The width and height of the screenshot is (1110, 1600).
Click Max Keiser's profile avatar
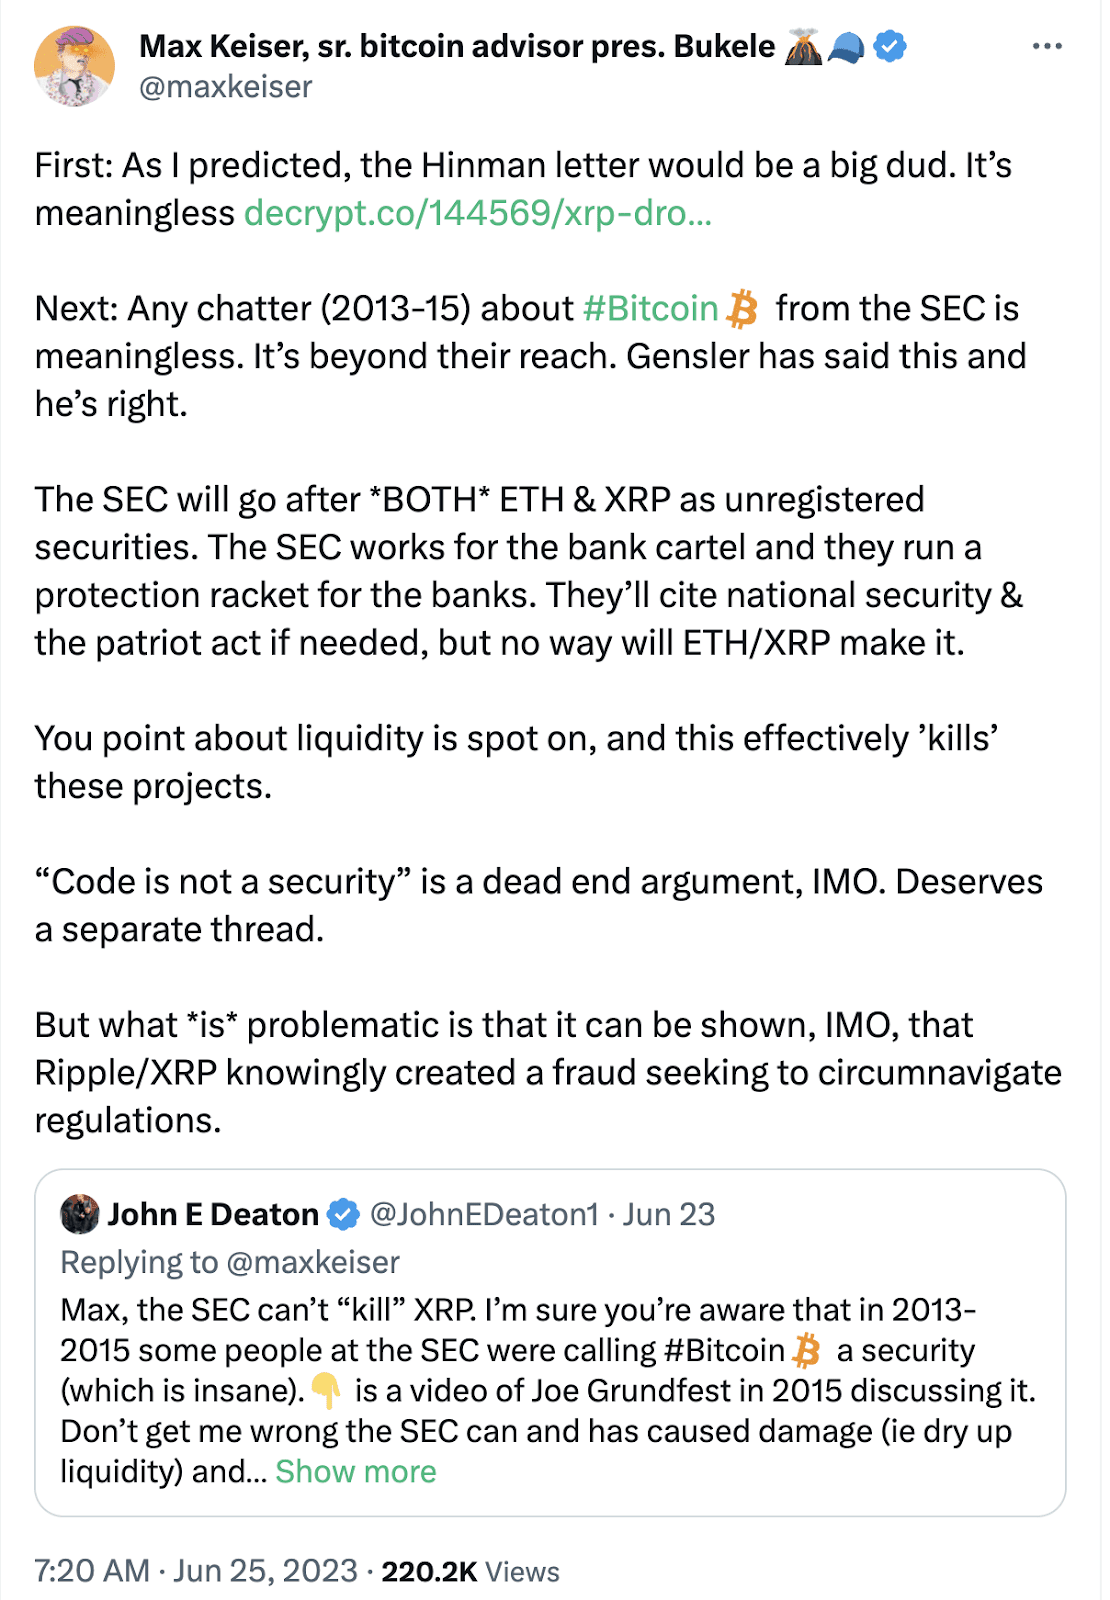tap(74, 66)
